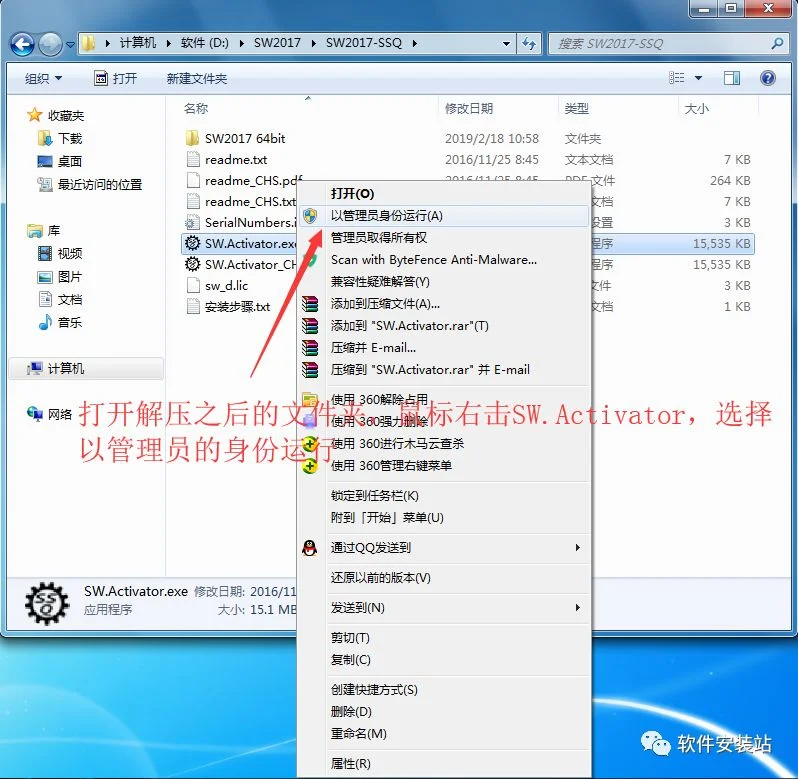Choose 删除(D) in context menu
This screenshot has width=798, height=779.
(x=444, y=711)
